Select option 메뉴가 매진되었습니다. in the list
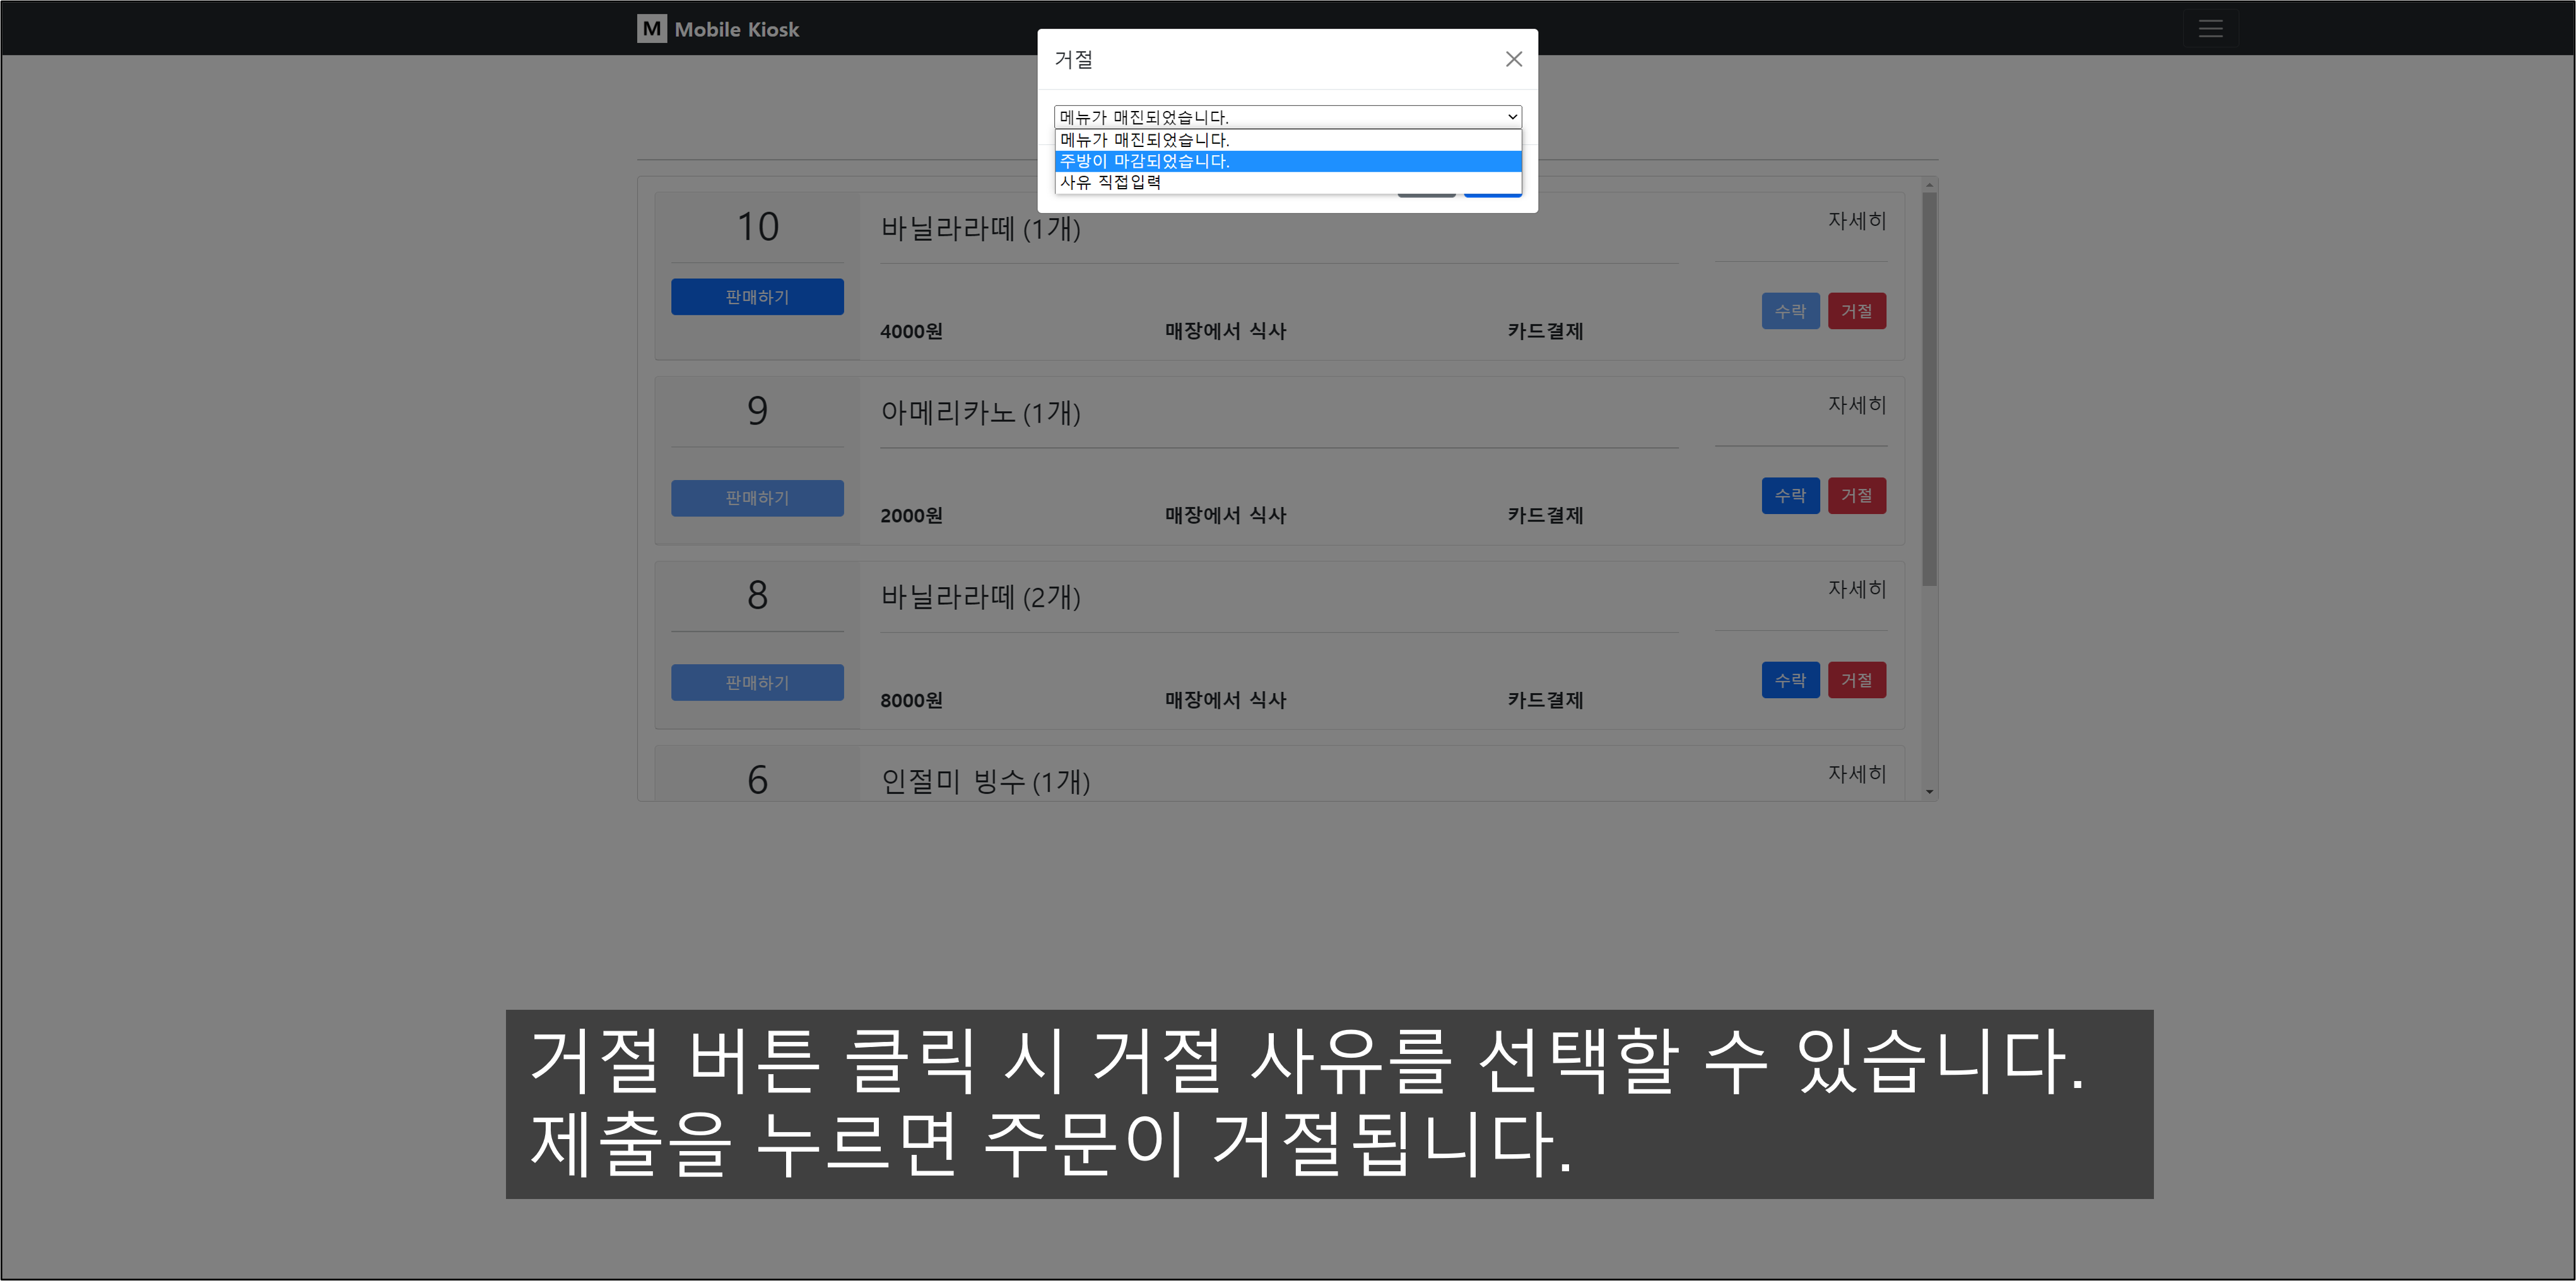This screenshot has height=1281, width=2576. [1288, 140]
